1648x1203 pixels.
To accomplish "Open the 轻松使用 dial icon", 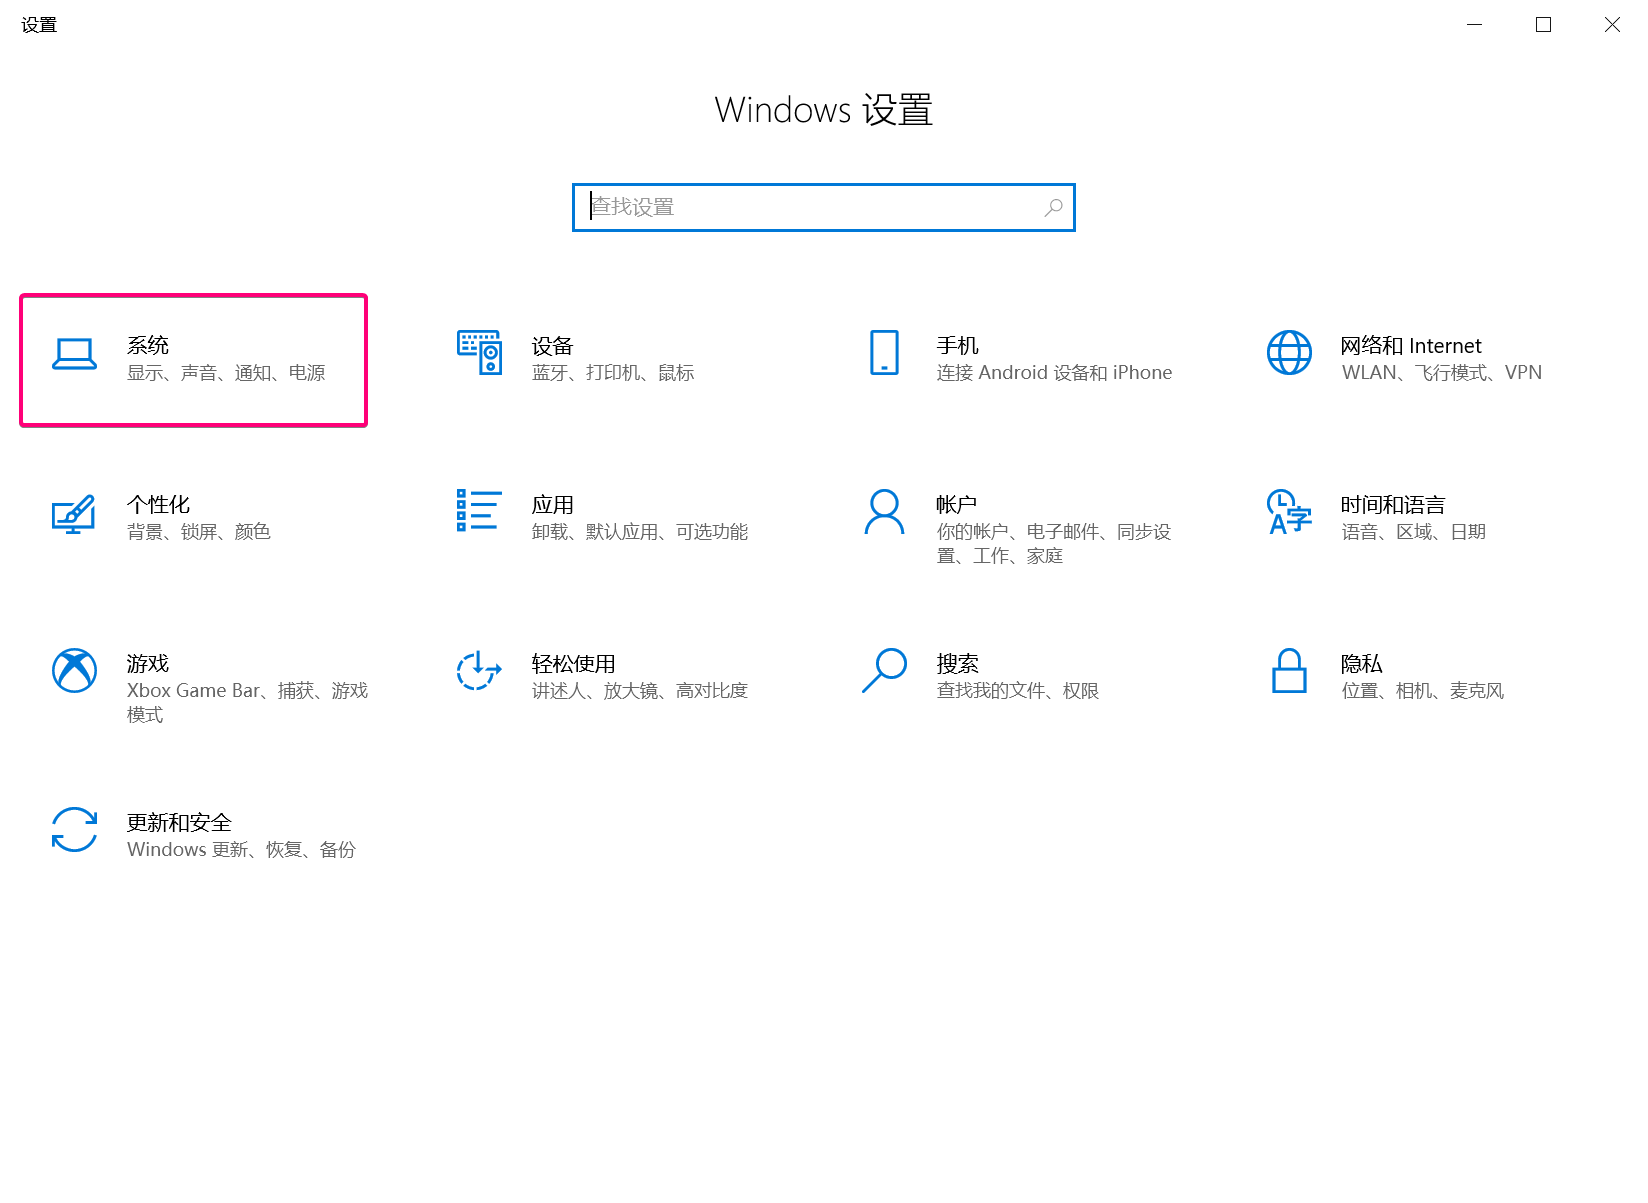I will coord(479,670).
